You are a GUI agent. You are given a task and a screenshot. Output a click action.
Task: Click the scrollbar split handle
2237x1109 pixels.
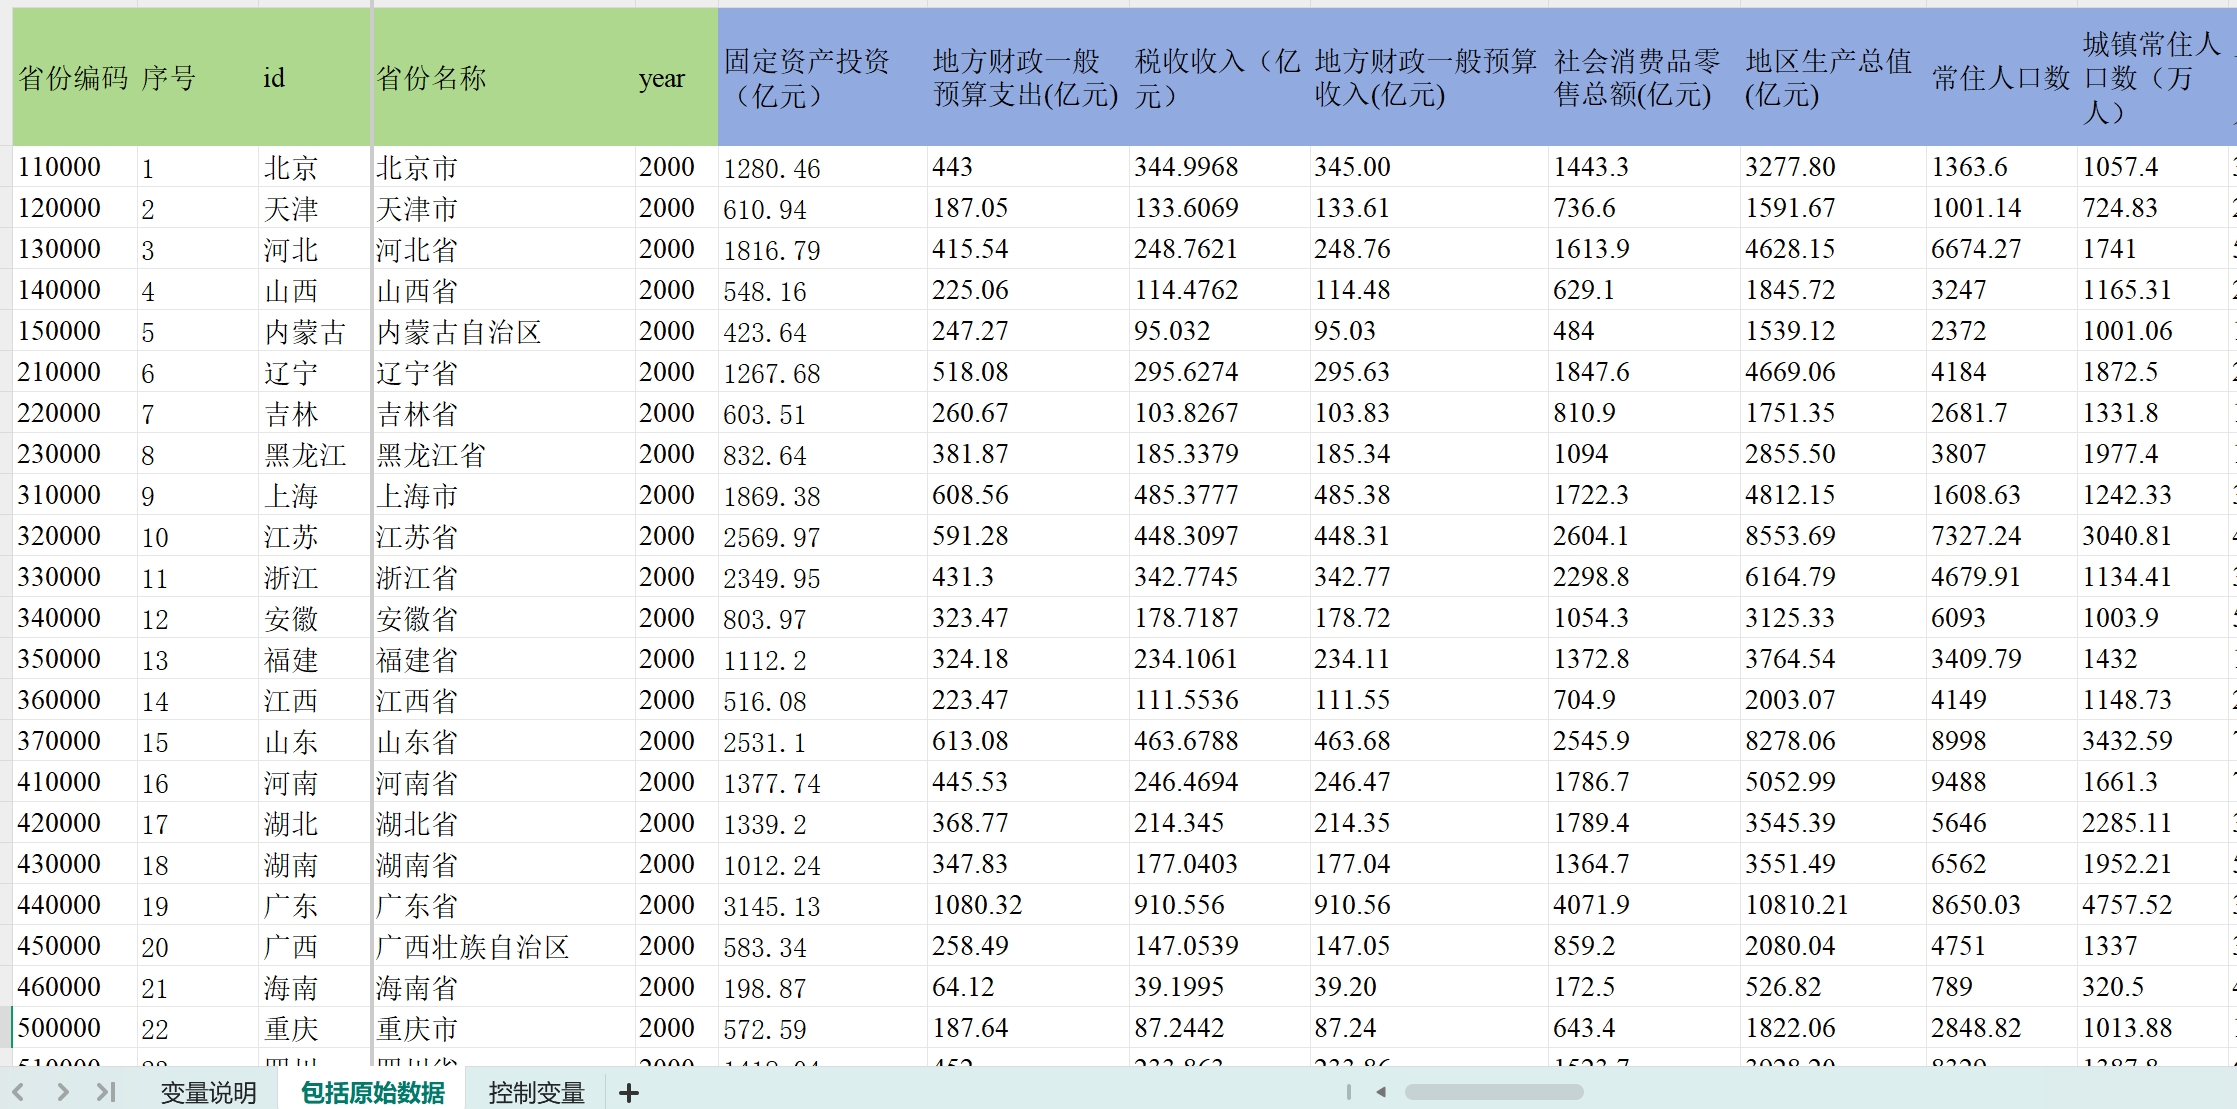click(x=1348, y=1092)
